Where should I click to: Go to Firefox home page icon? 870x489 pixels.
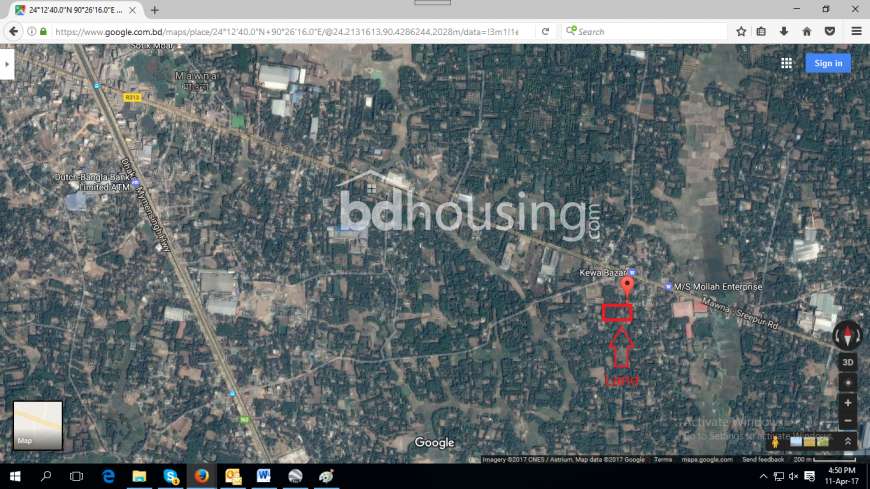coord(807,32)
